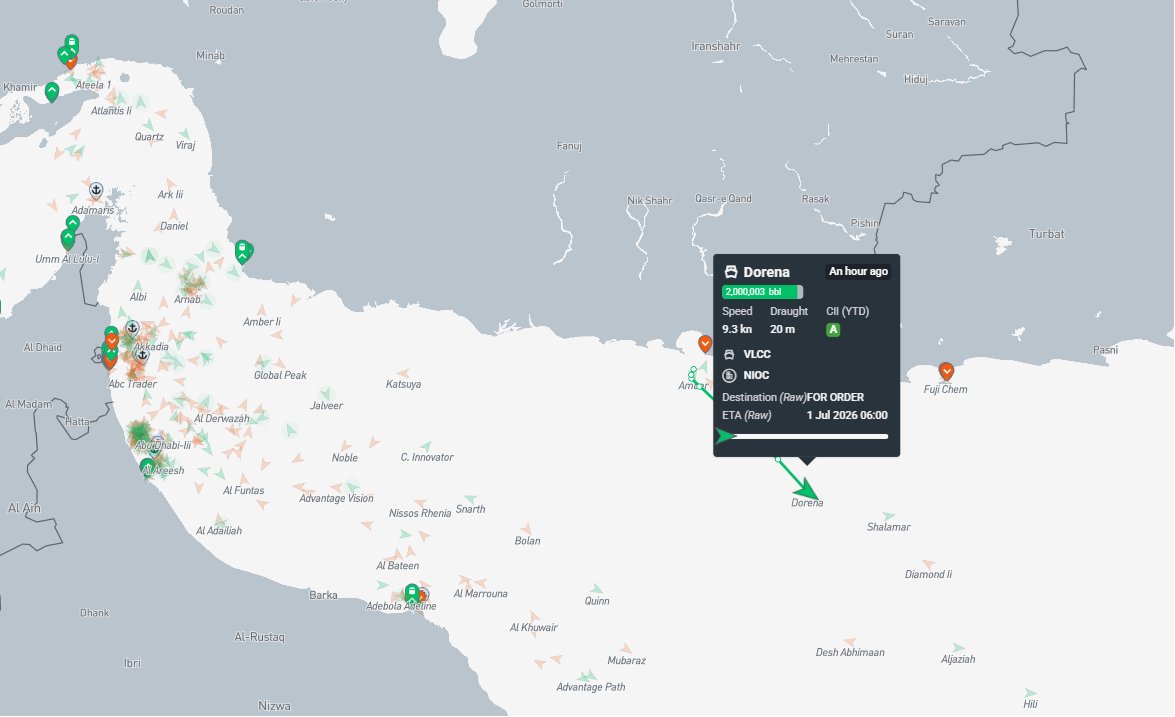Click the Katsuya vessel arrow

point(403,372)
